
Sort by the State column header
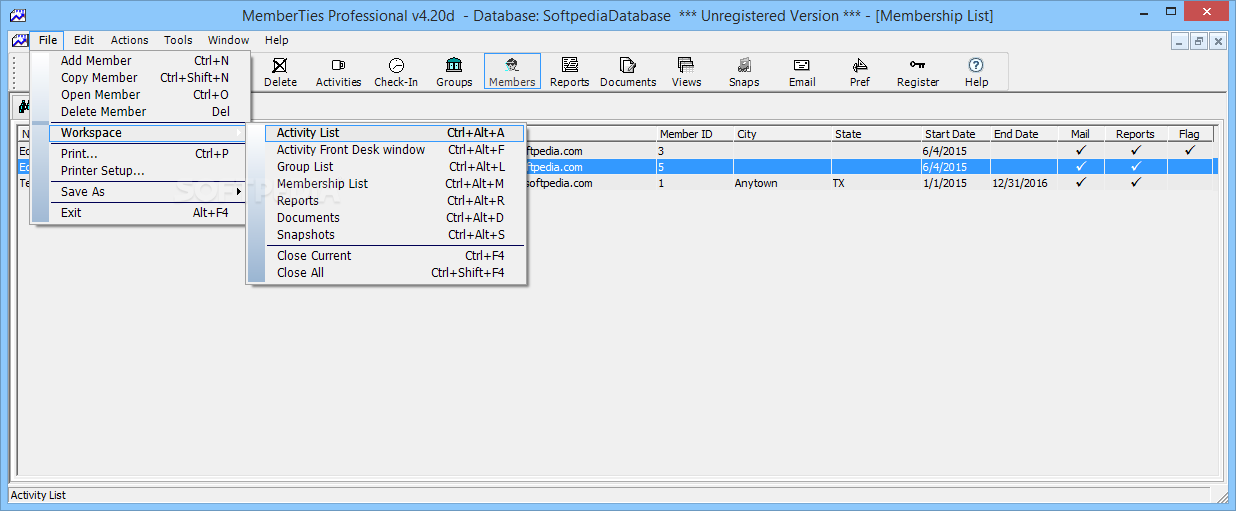[876, 134]
